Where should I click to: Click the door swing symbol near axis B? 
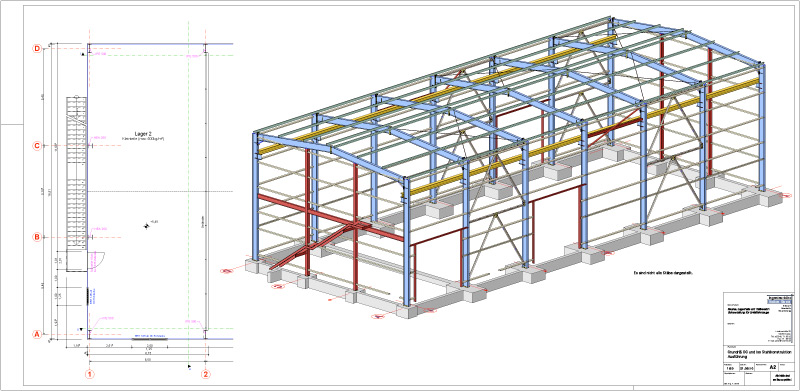tap(97, 260)
